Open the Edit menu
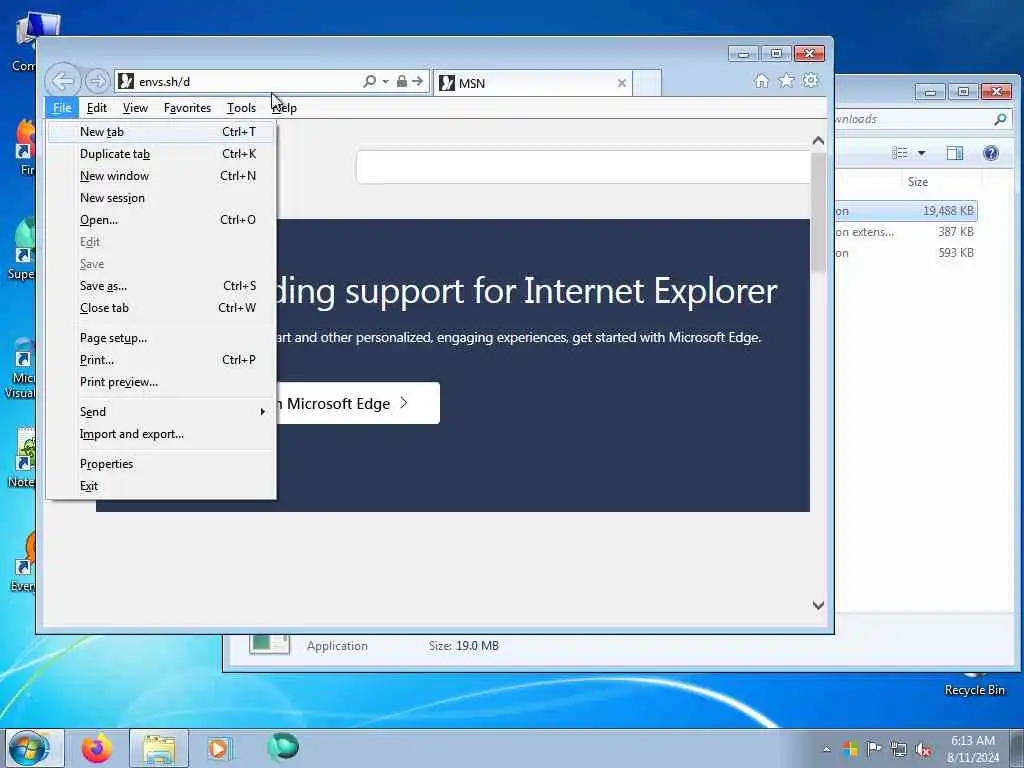The image size is (1024, 768). 97,108
